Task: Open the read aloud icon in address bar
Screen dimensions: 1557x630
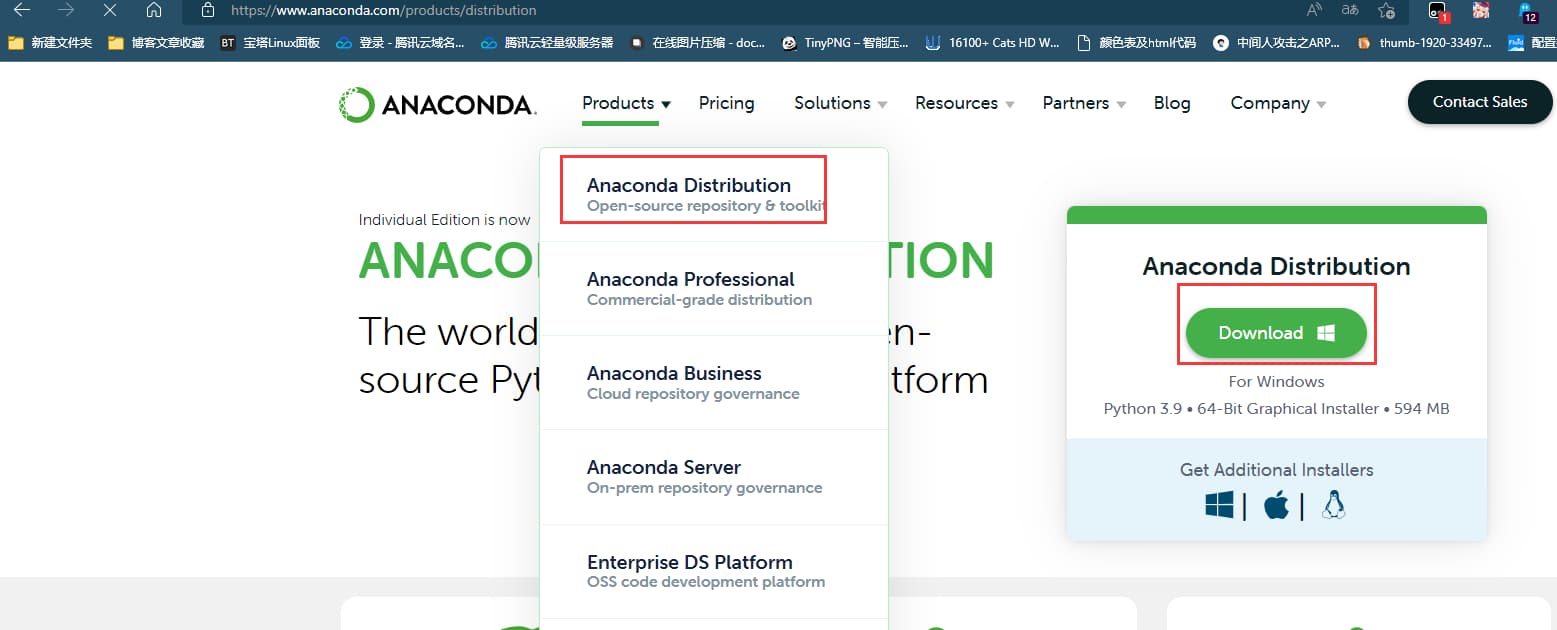Action: tap(1314, 11)
